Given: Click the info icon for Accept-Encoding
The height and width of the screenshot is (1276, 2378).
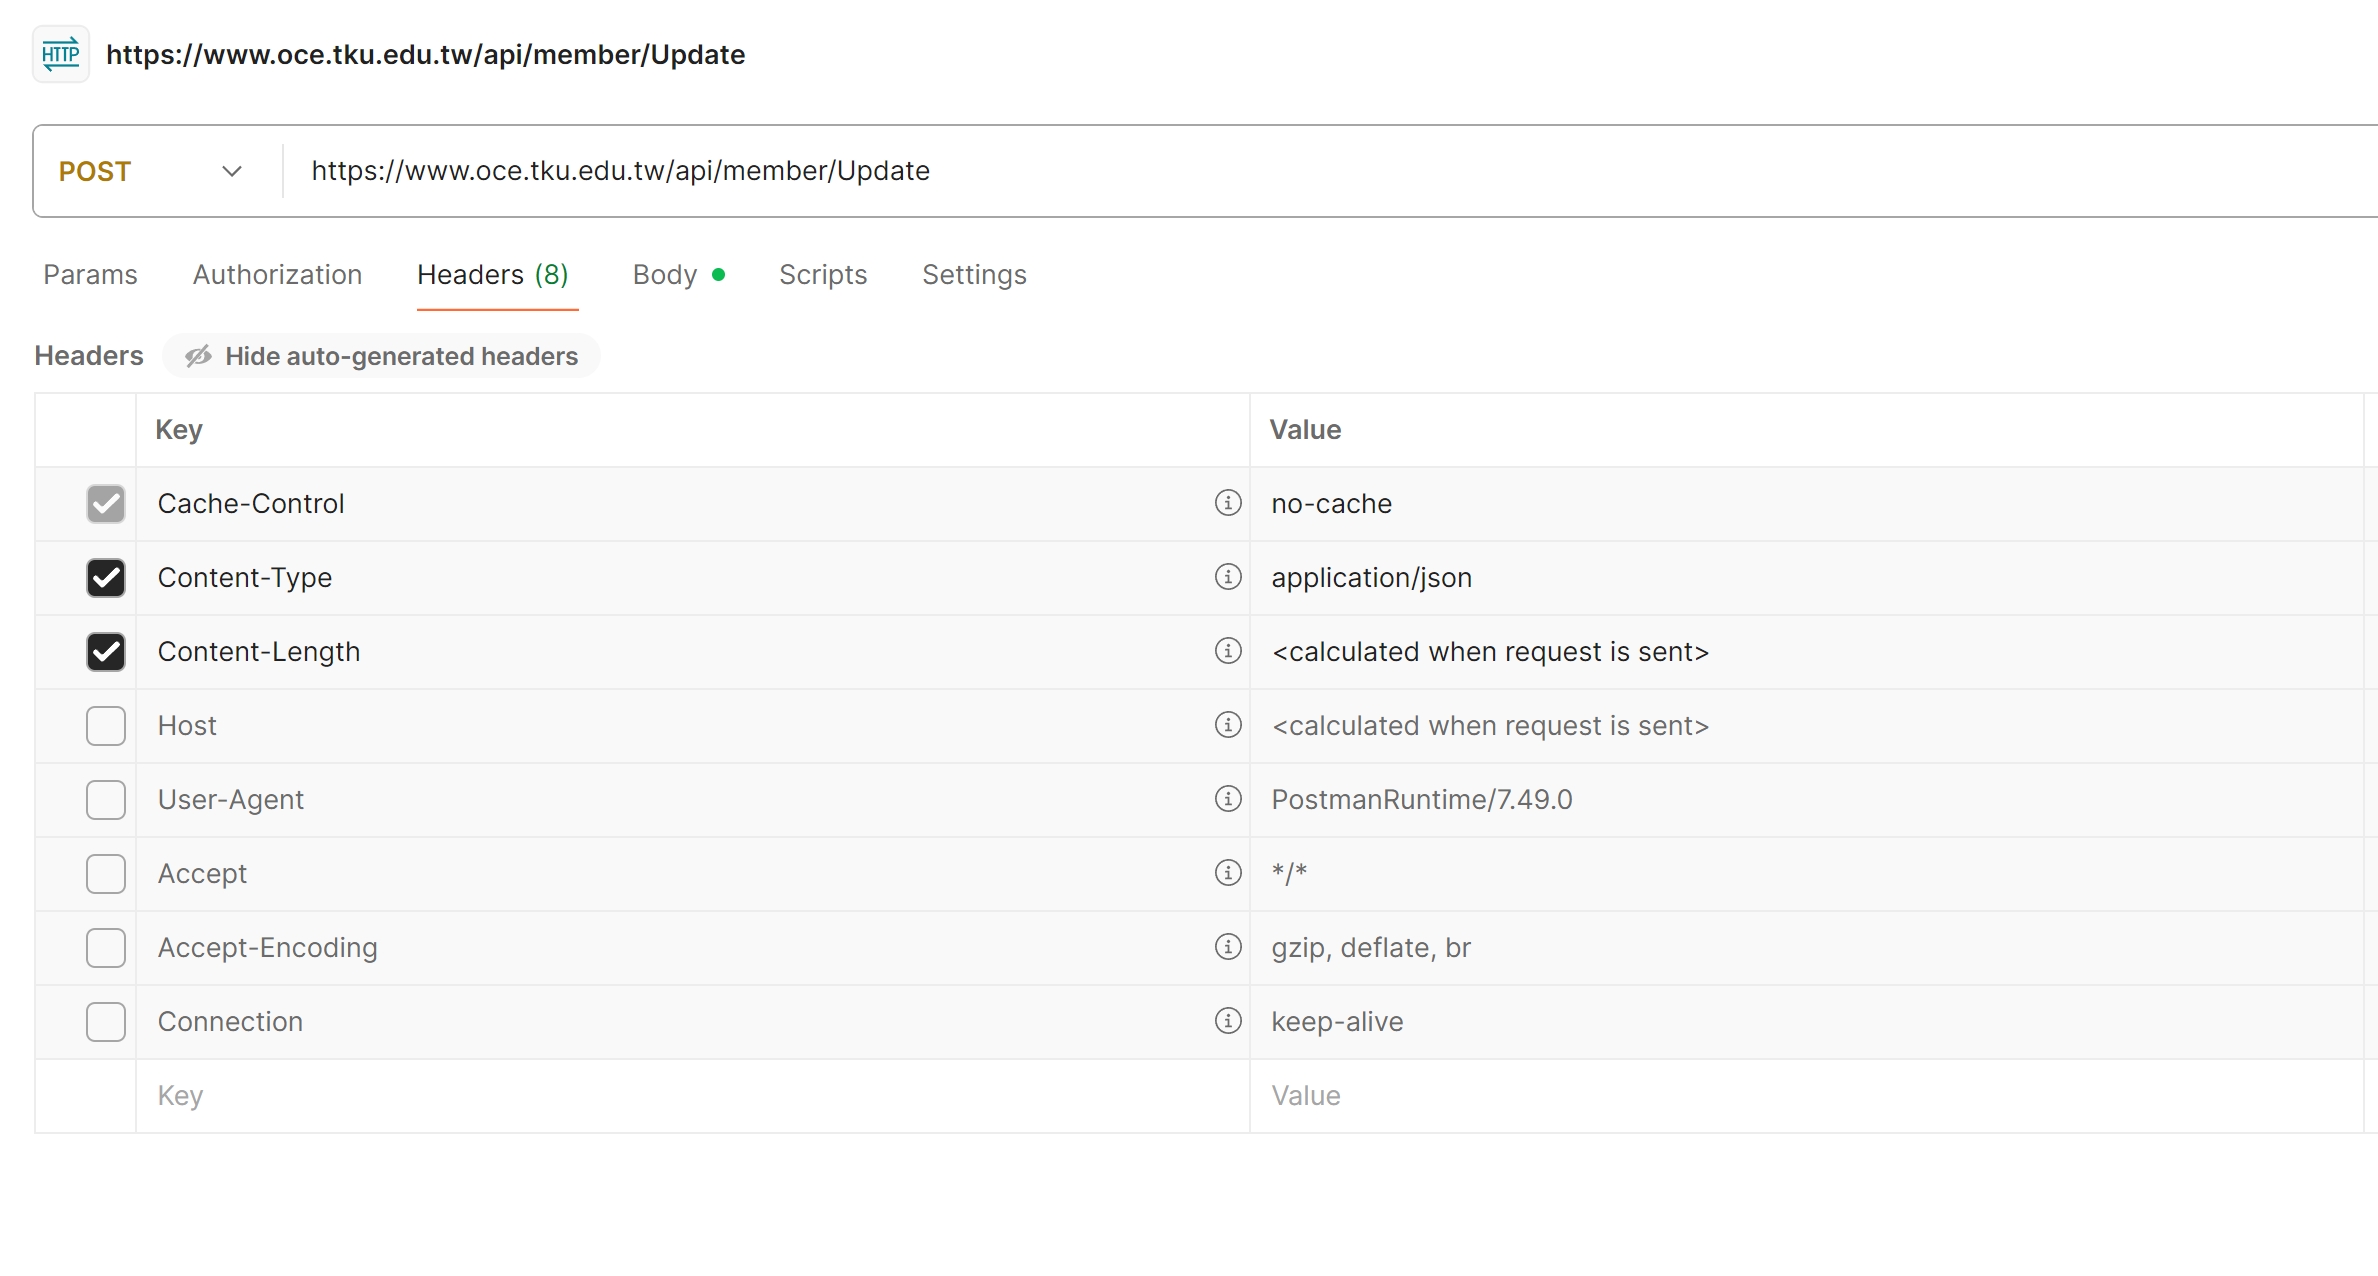Looking at the screenshot, I should coord(1227,947).
